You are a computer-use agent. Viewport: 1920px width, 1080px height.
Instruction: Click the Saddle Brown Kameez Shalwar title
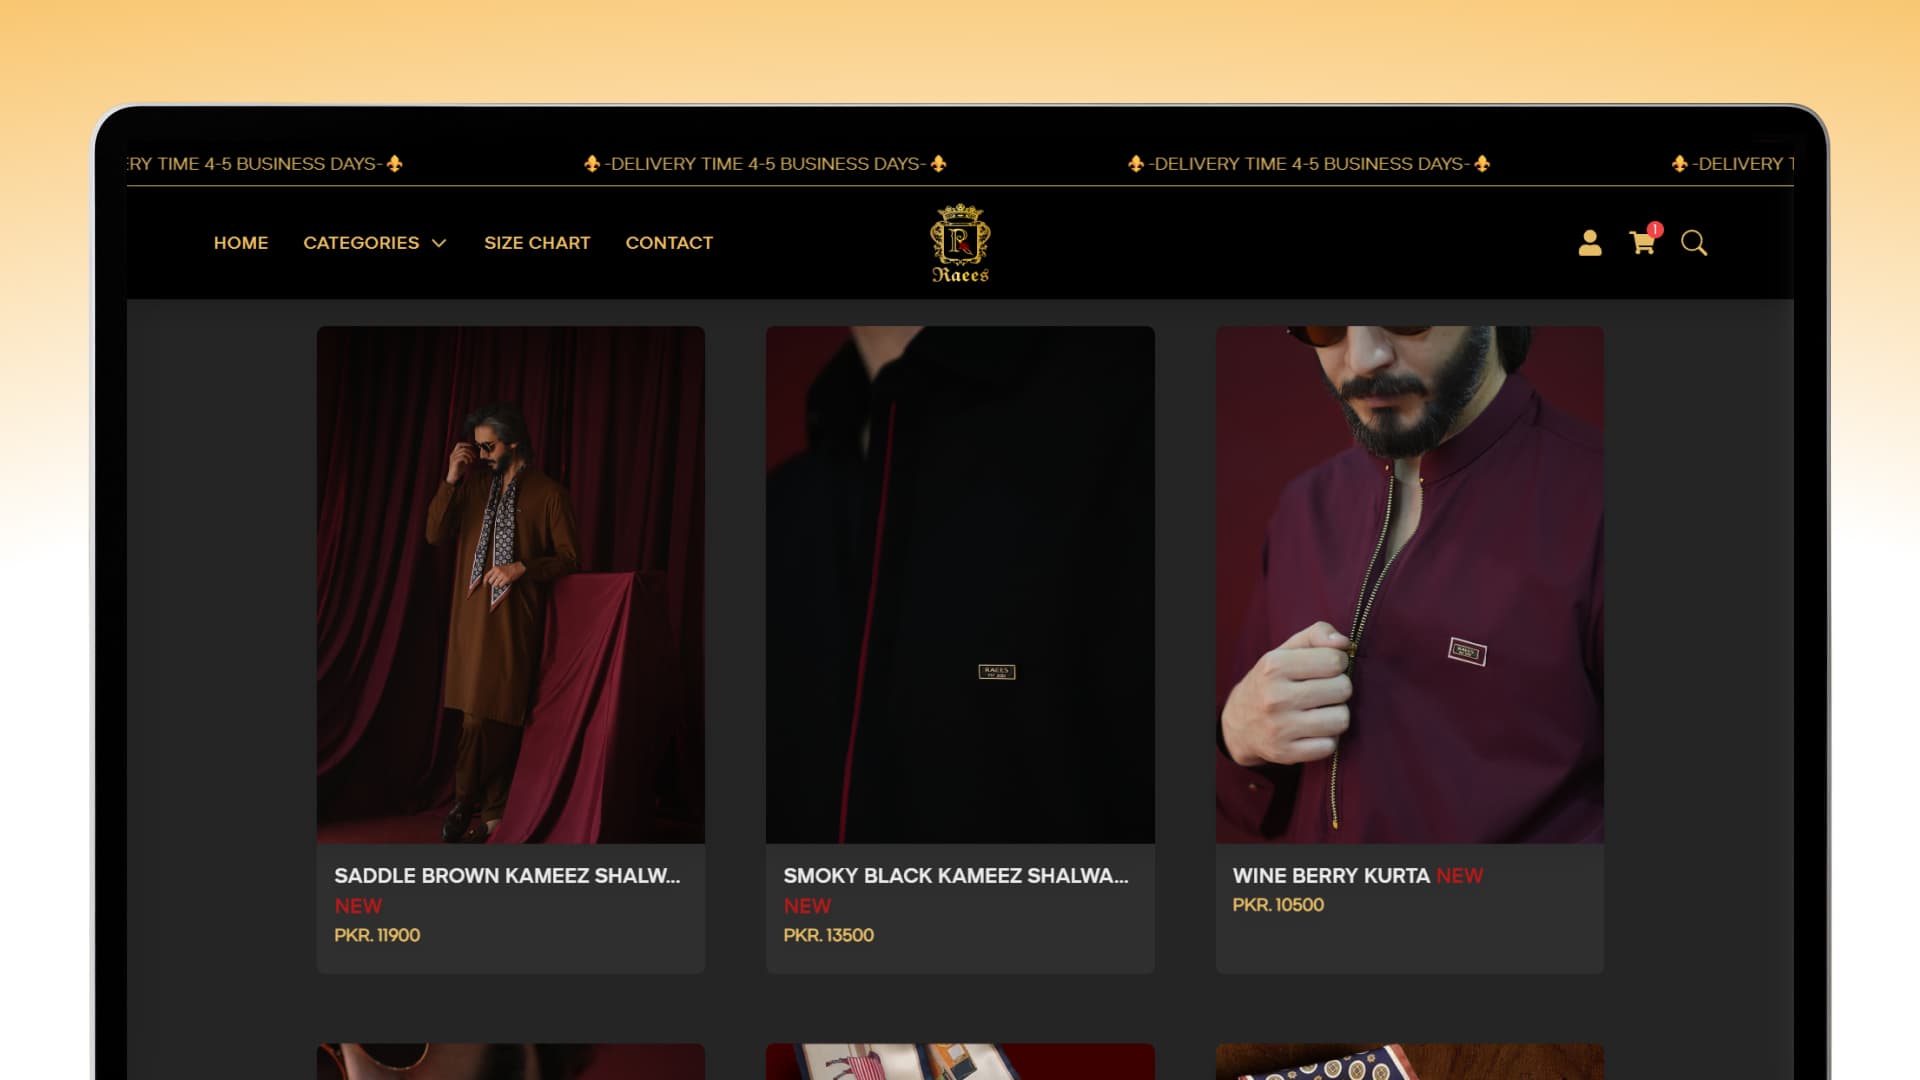click(507, 876)
